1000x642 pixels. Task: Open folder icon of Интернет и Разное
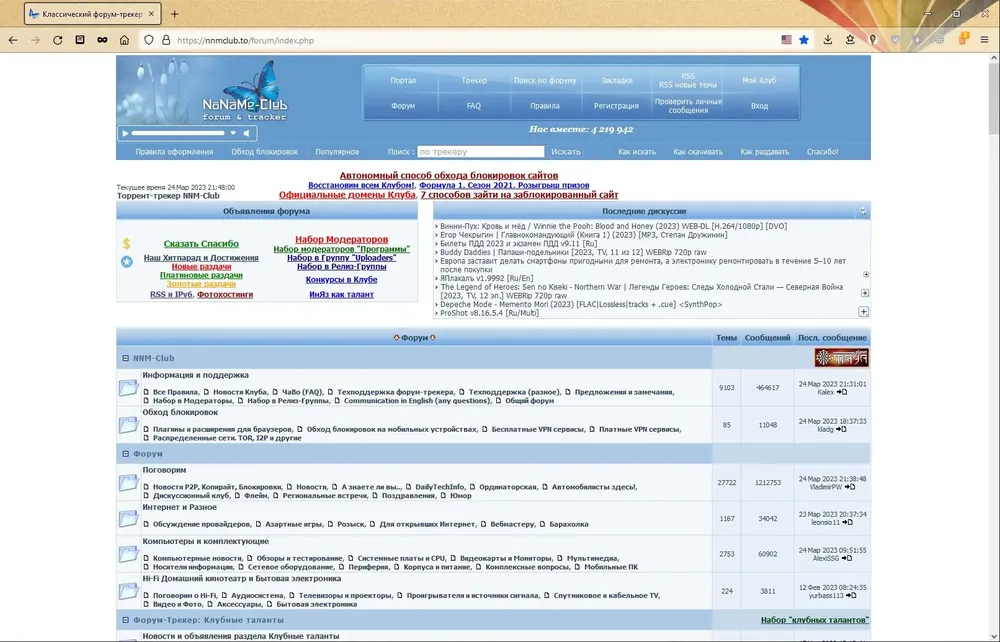tap(128, 519)
